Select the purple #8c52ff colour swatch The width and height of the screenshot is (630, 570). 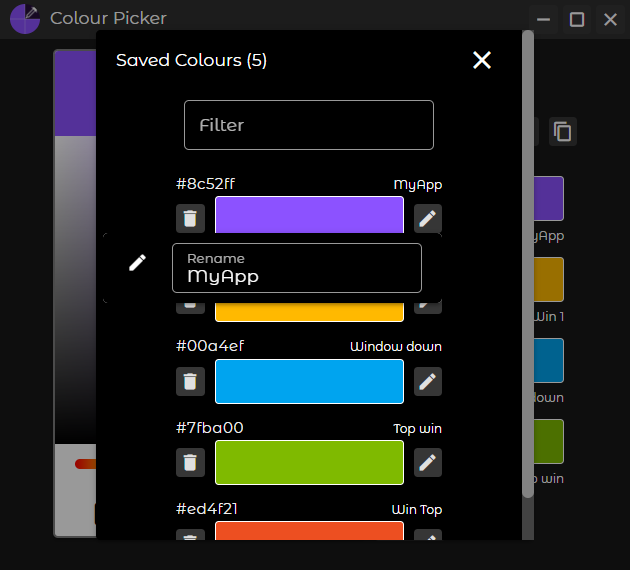(309, 214)
